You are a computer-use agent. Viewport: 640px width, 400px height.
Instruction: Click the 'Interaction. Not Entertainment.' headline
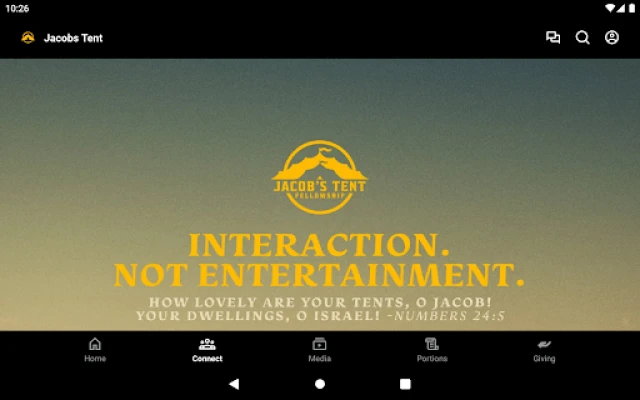319,260
